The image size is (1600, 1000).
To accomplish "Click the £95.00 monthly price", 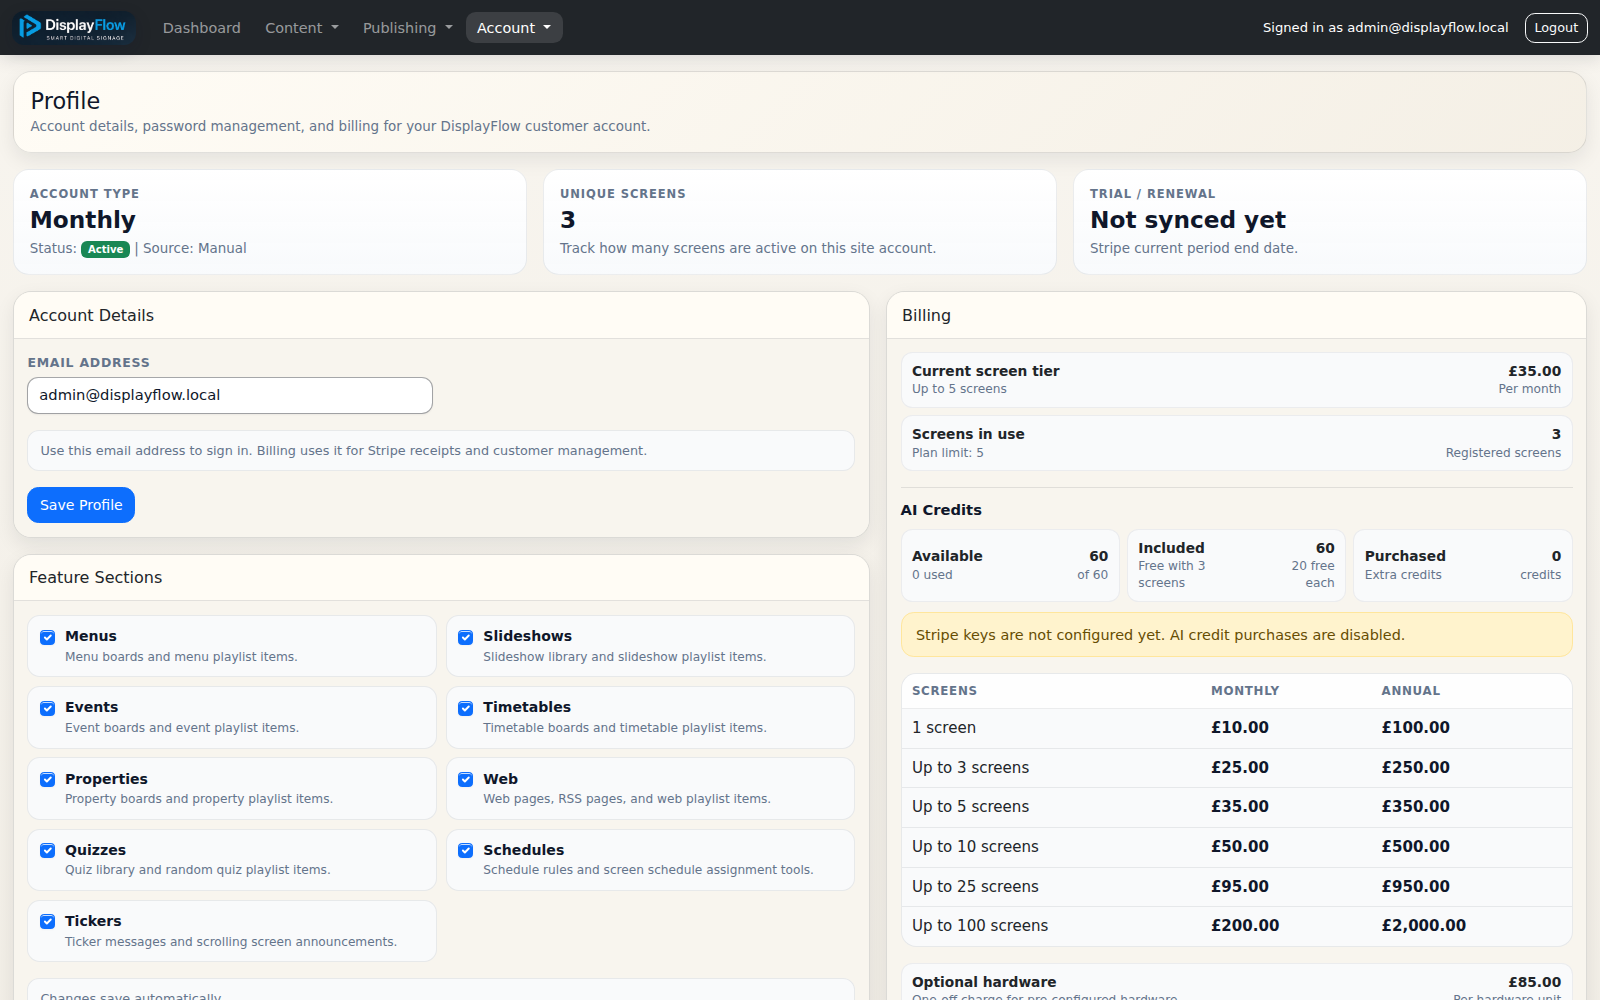I will (x=1240, y=887).
